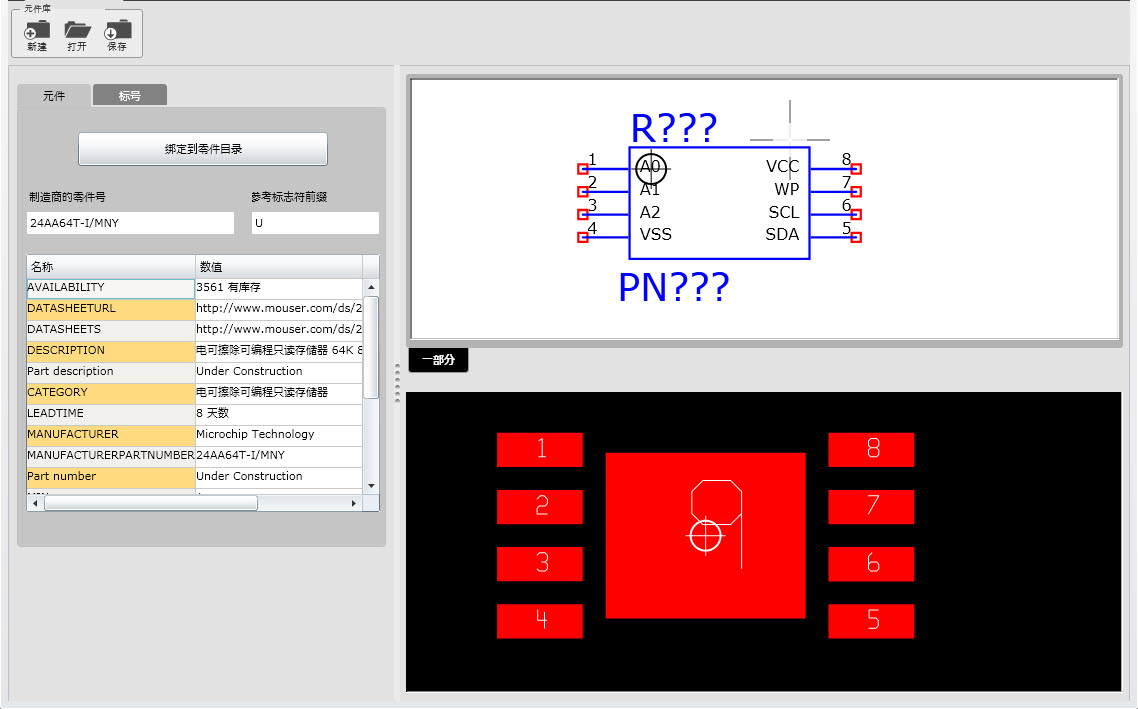This screenshot has height=709, width=1138.
Task: Select the DESCRIPTION property row
Action: (x=195, y=351)
